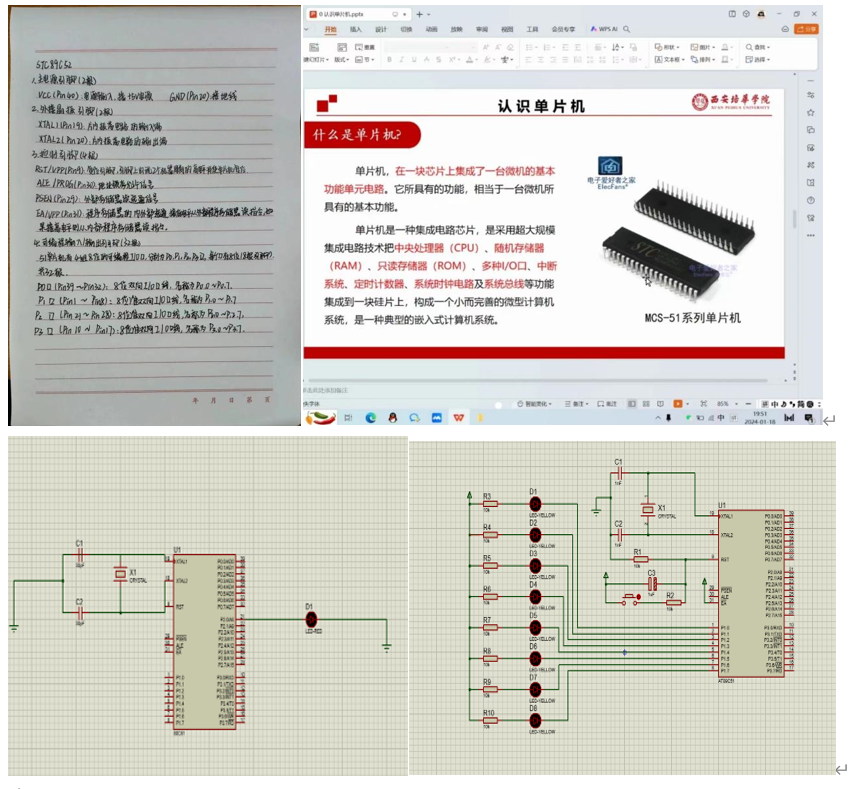Viewport: 848px width, 789px height.
Task: Open the QQ penguin icon in taskbar
Action: [x=392, y=417]
